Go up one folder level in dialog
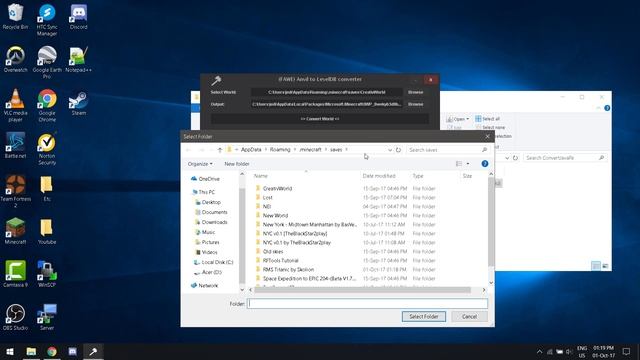The height and width of the screenshot is (360, 640). click(220, 150)
